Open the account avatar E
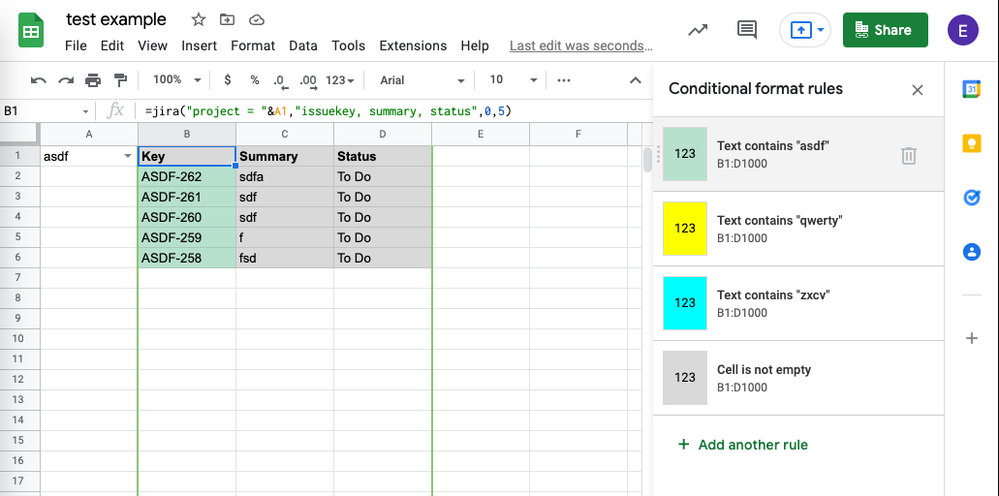 963,30
